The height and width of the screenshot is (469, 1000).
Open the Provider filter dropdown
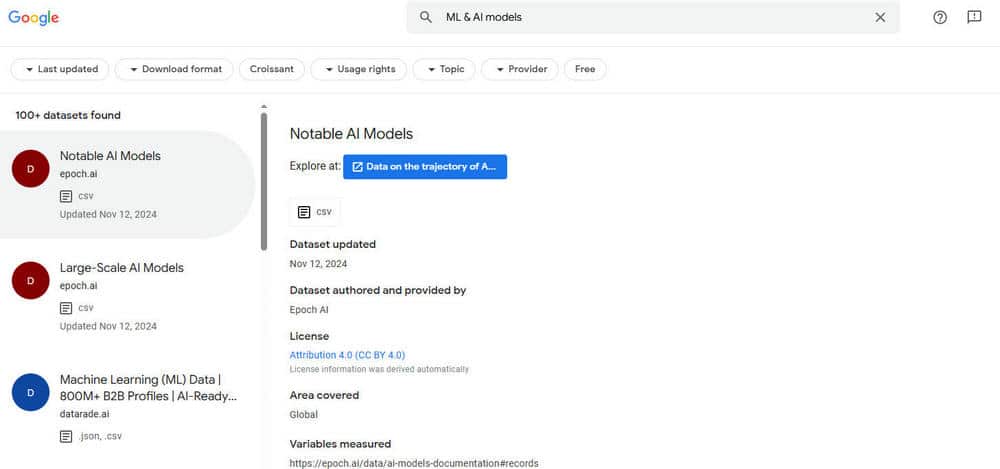pos(520,69)
